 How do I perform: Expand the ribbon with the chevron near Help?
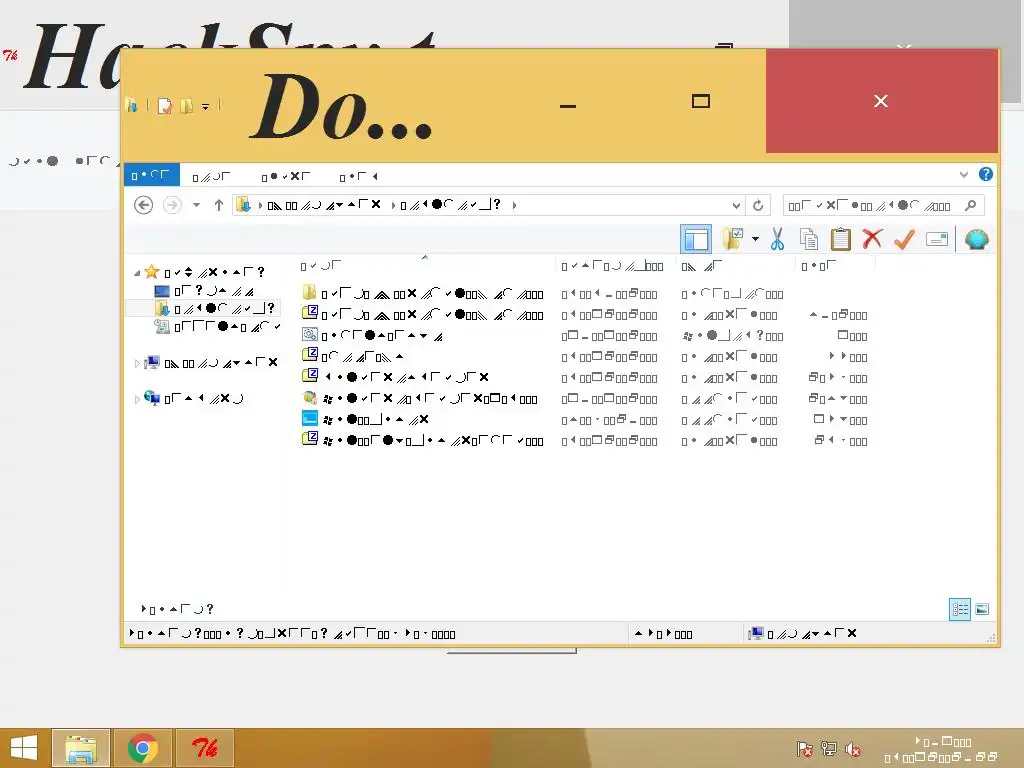tap(963, 174)
